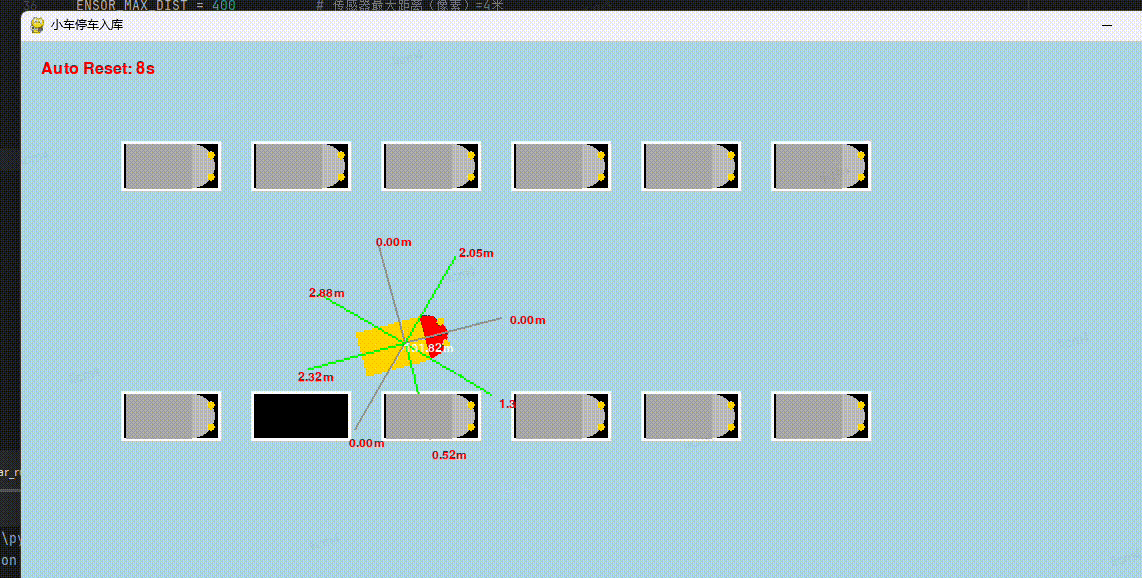Click the 0.00m reading below the empty spot
Image resolution: width=1142 pixels, height=578 pixels.
coord(366,443)
